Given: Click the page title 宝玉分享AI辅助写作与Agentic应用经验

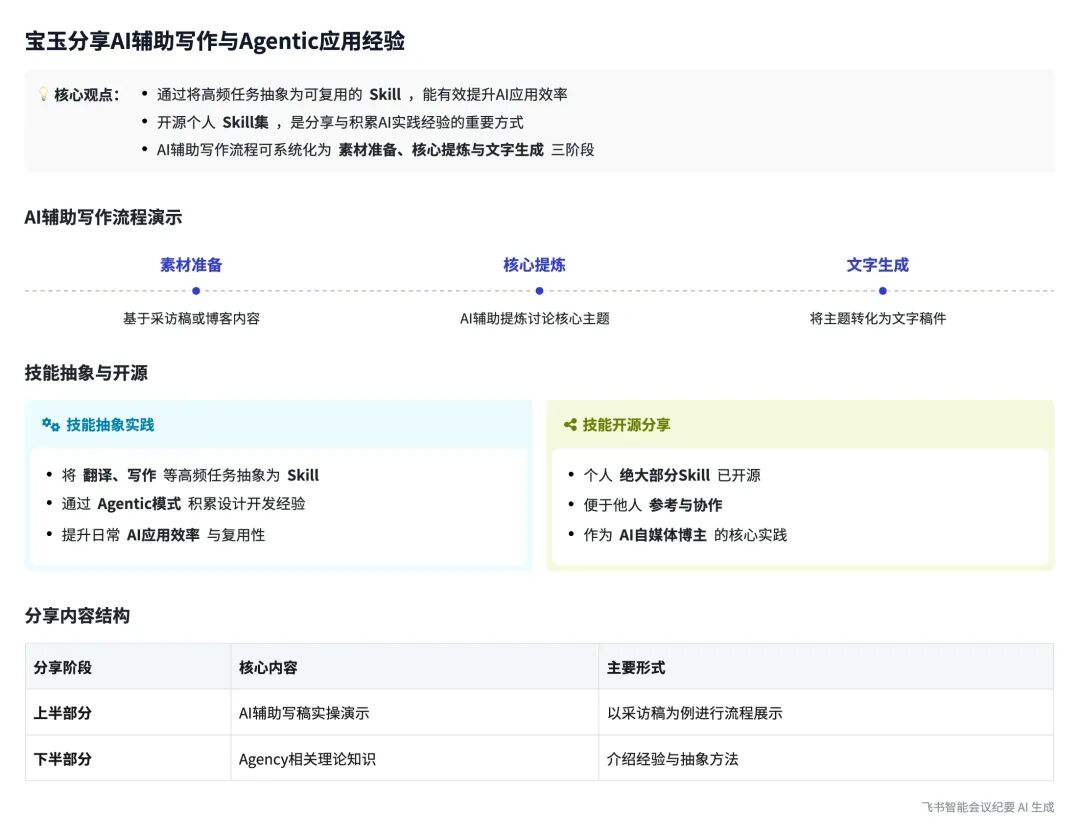Looking at the screenshot, I should [215, 41].
